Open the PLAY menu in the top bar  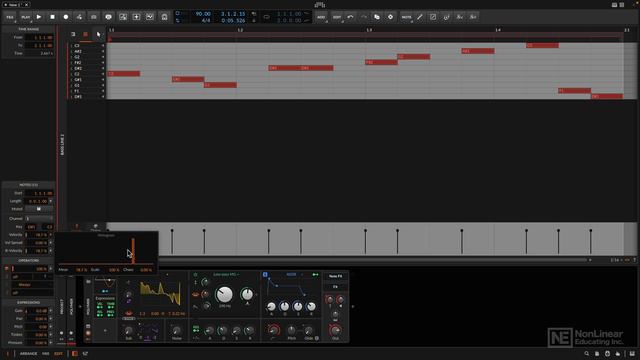point(25,17)
